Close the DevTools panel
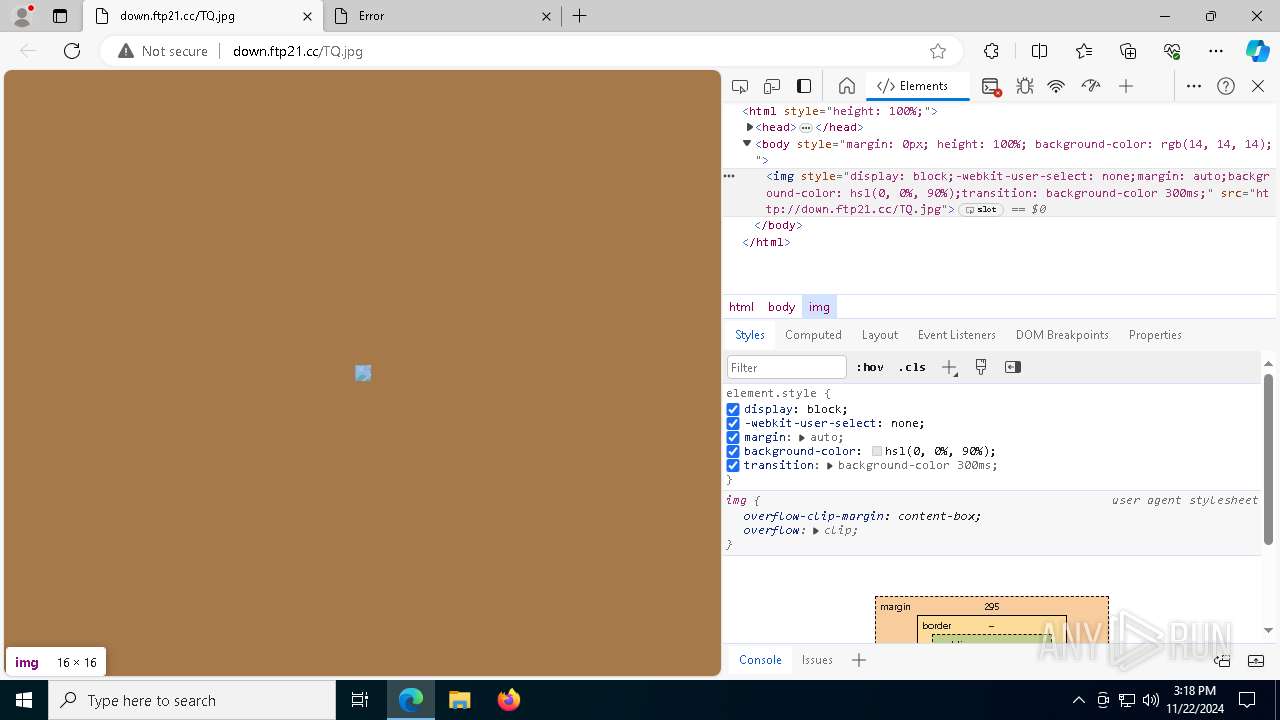This screenshot has width=1280, height=720. coord(1258,86)
